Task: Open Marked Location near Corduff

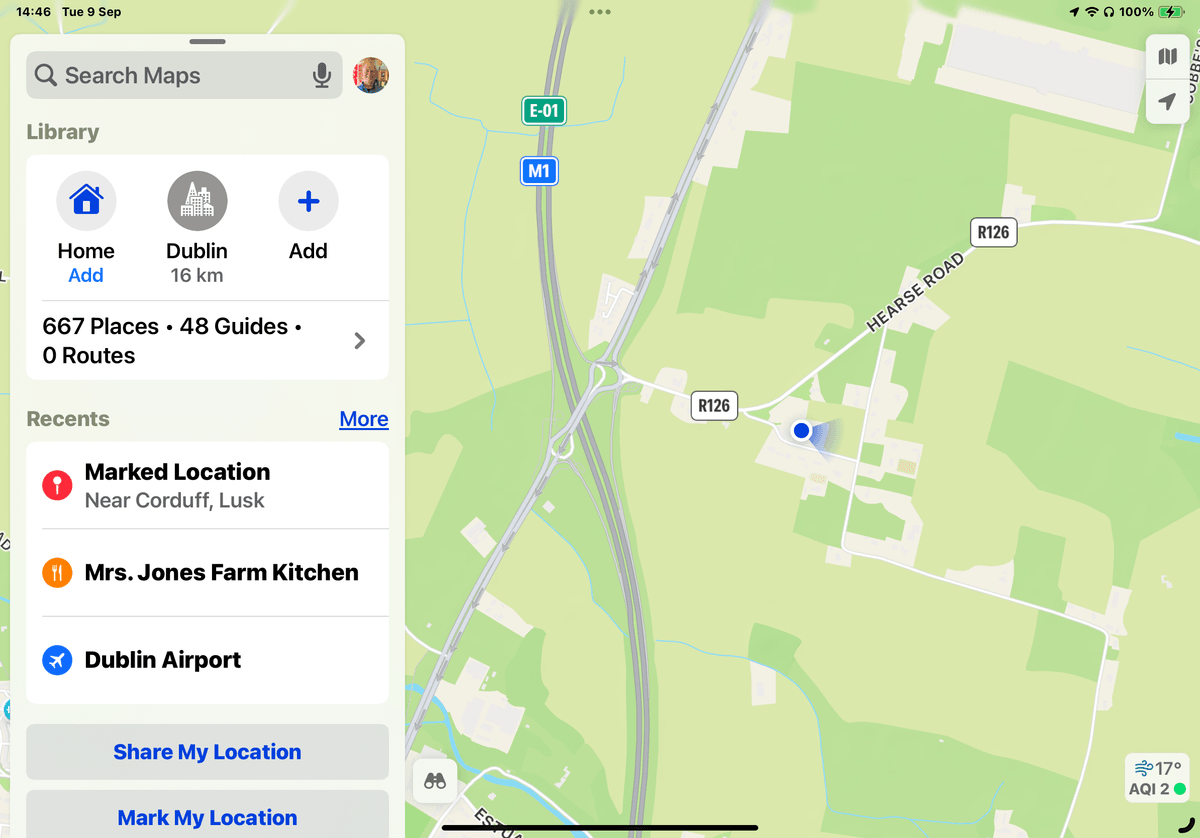Action: (207, 486)
